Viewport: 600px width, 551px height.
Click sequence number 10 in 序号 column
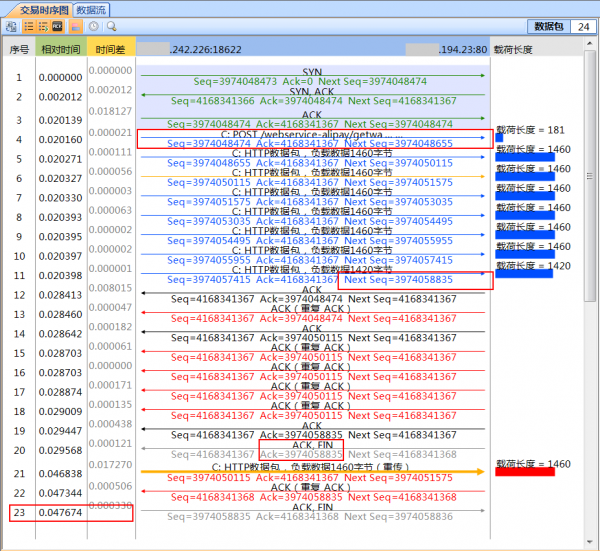point(19,256)
